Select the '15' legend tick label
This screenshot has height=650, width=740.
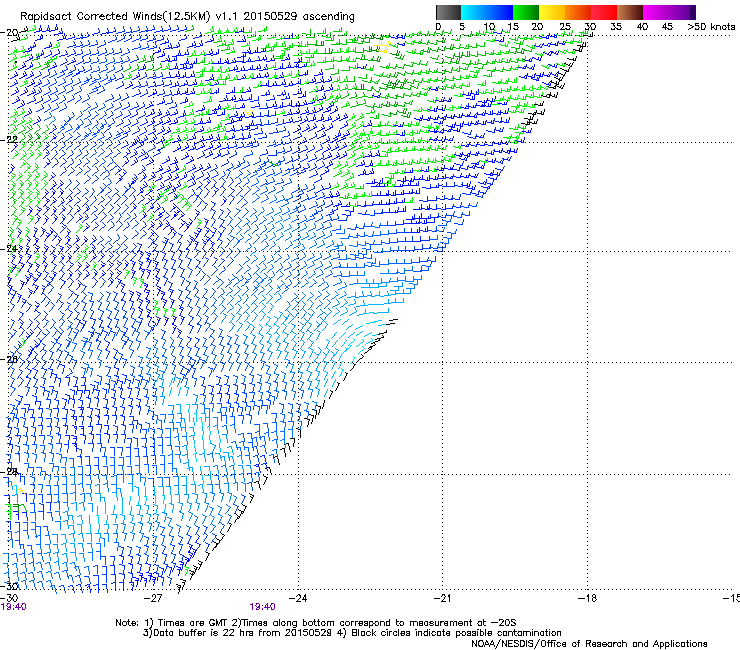(513, 27)
